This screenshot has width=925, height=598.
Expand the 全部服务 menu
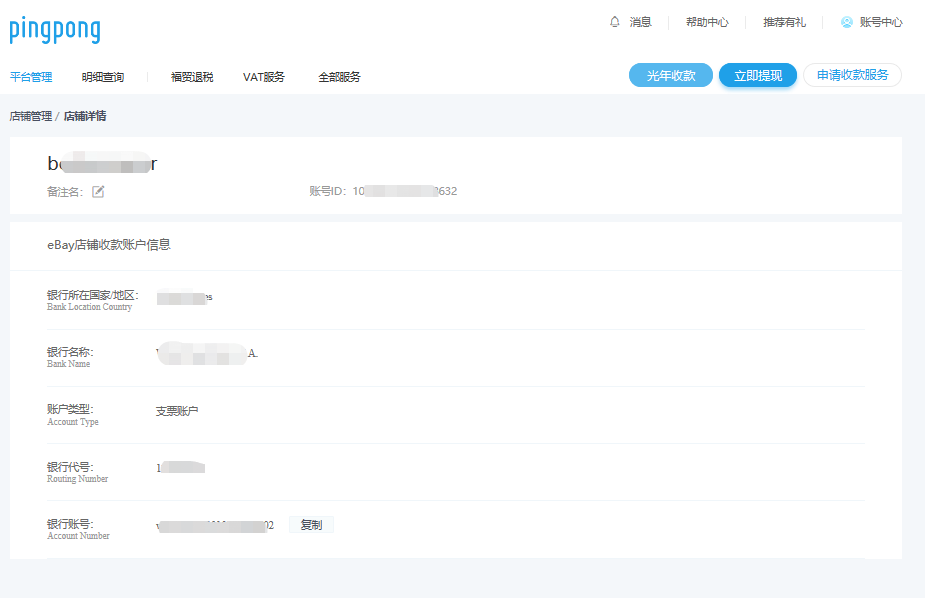click(x=339, y=77)
